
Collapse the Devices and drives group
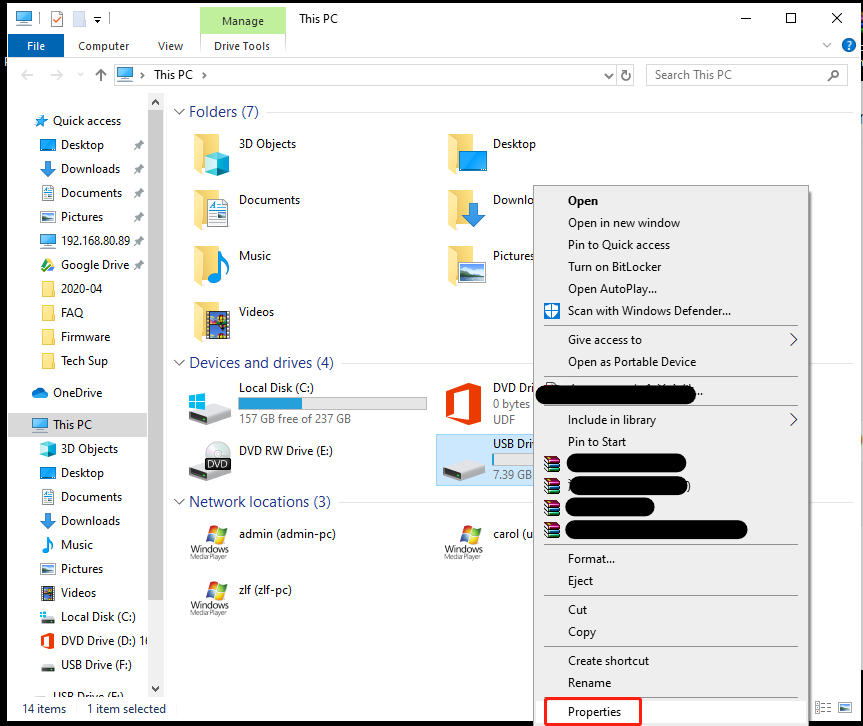tap(180, 363)
